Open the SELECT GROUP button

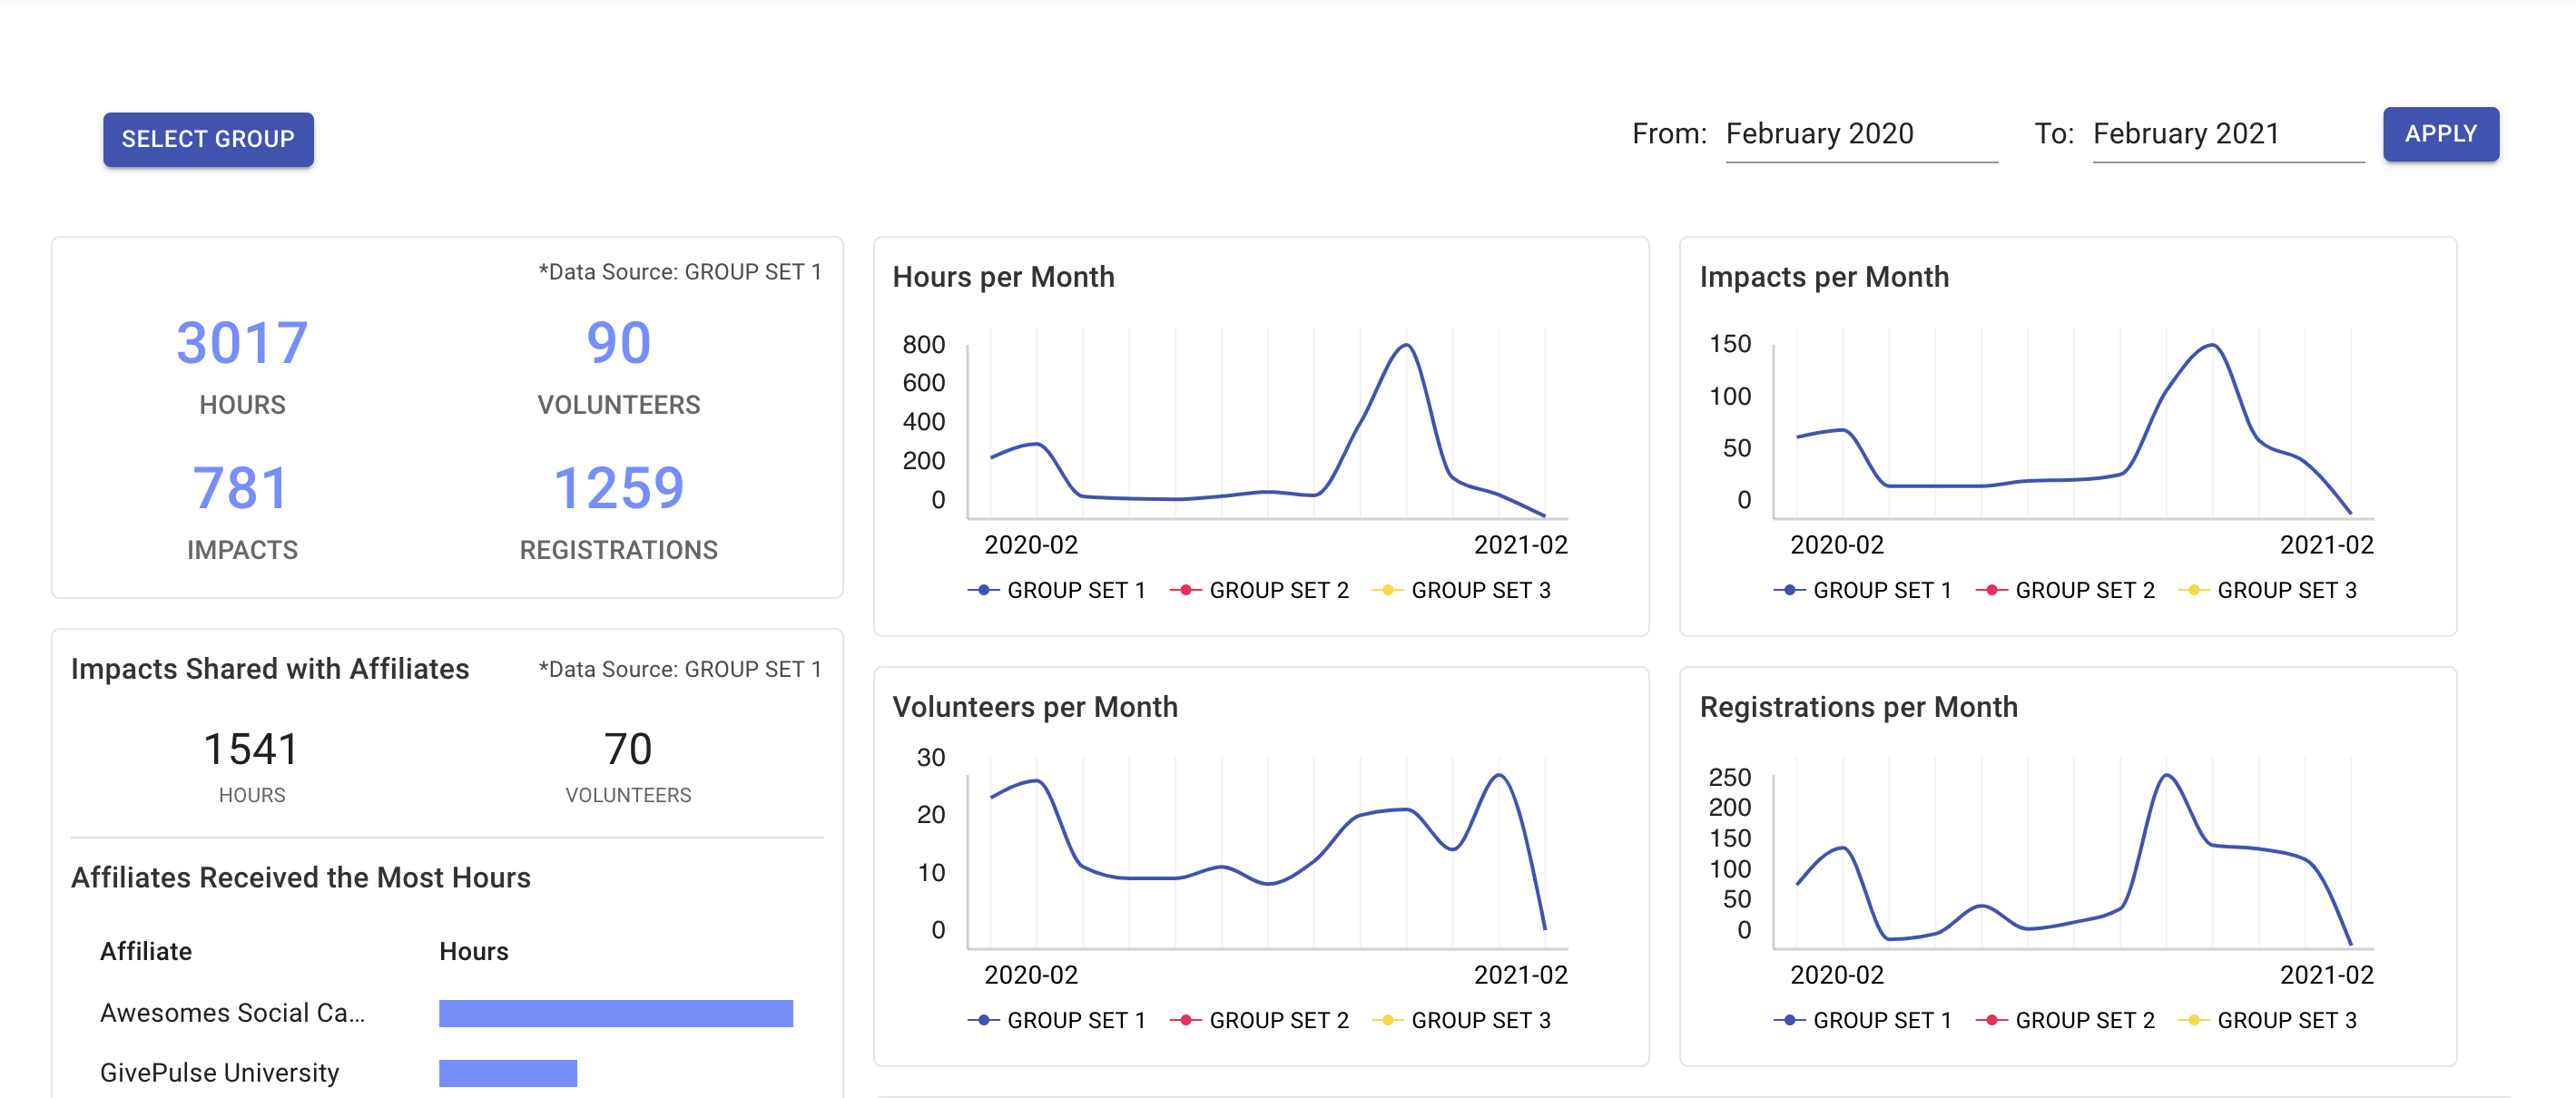click(208, 139)
